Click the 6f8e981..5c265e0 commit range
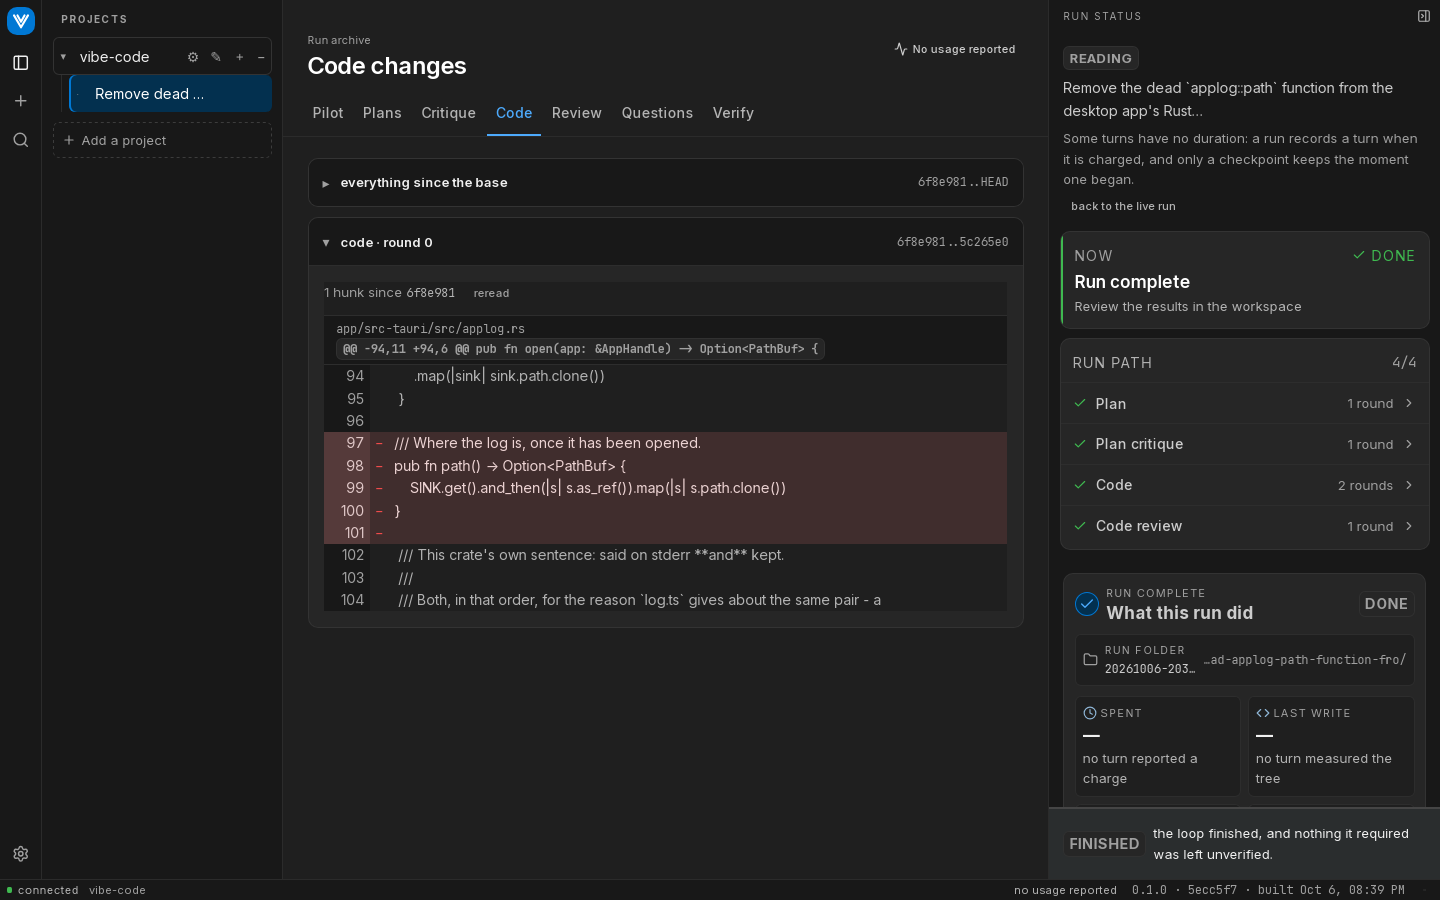Screen dimensions: 1440x900 [952, 242]
